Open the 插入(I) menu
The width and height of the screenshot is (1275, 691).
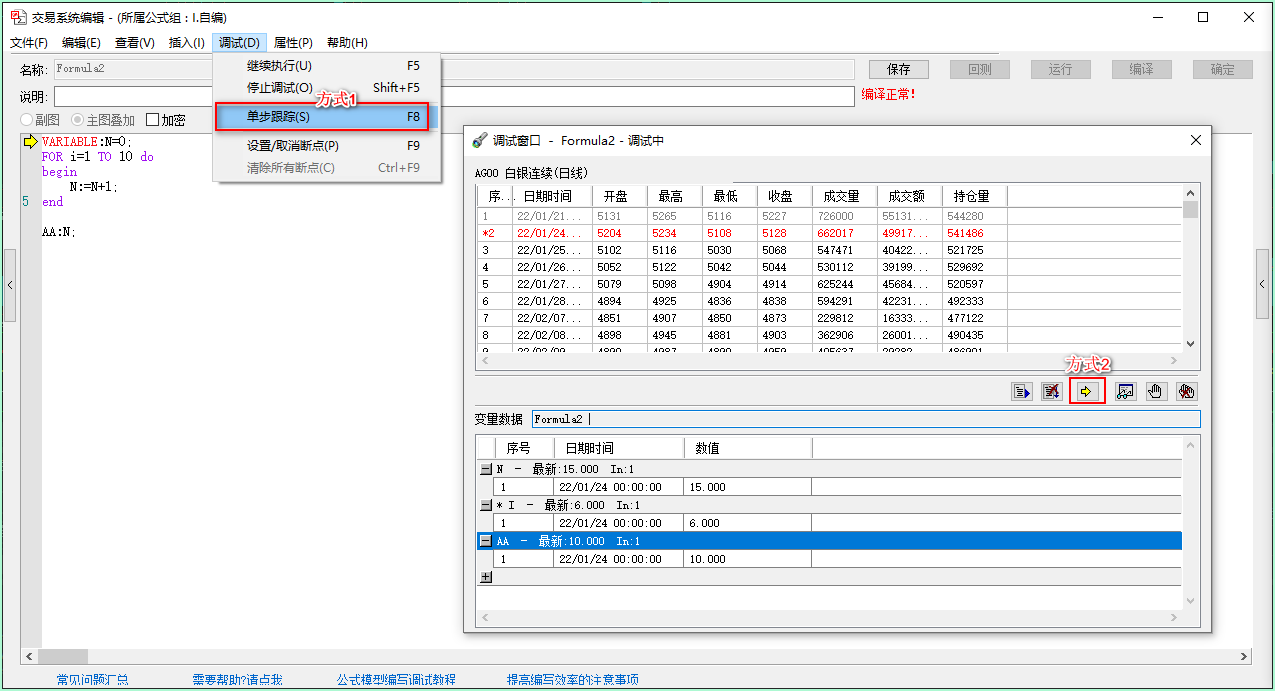(x=187, y=43)
